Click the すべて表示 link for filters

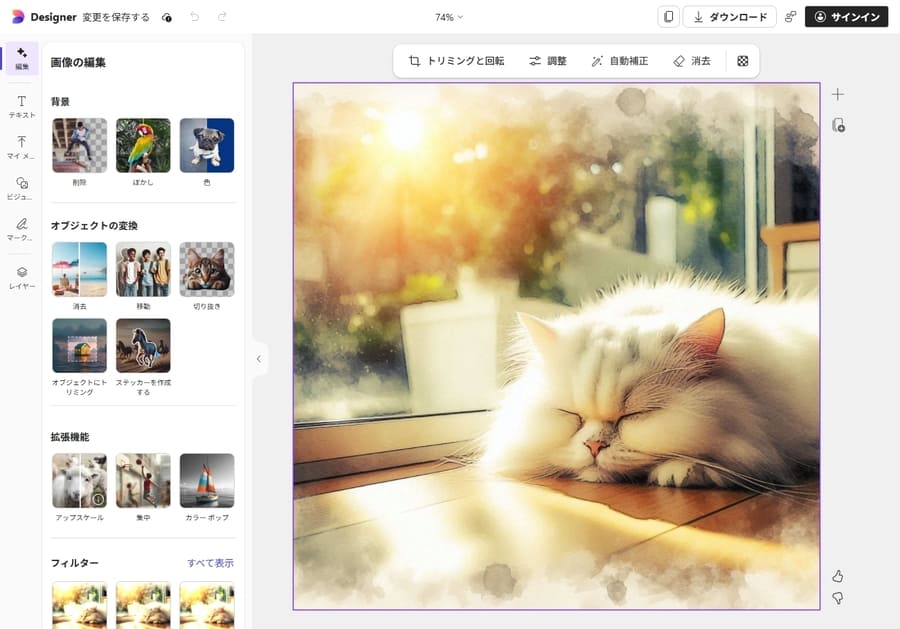tap(210, 563)
